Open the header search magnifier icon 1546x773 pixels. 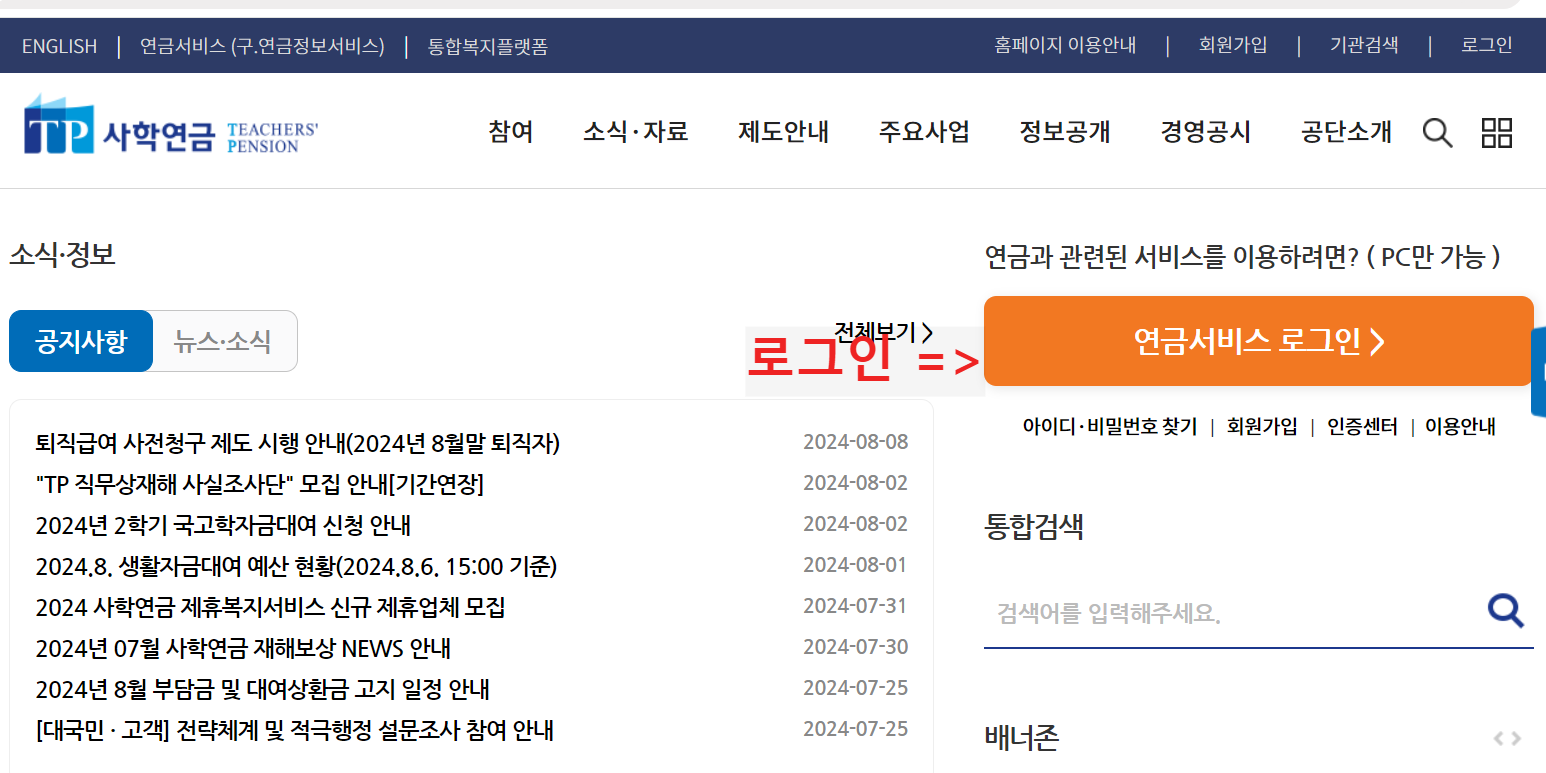point(1437,132)
